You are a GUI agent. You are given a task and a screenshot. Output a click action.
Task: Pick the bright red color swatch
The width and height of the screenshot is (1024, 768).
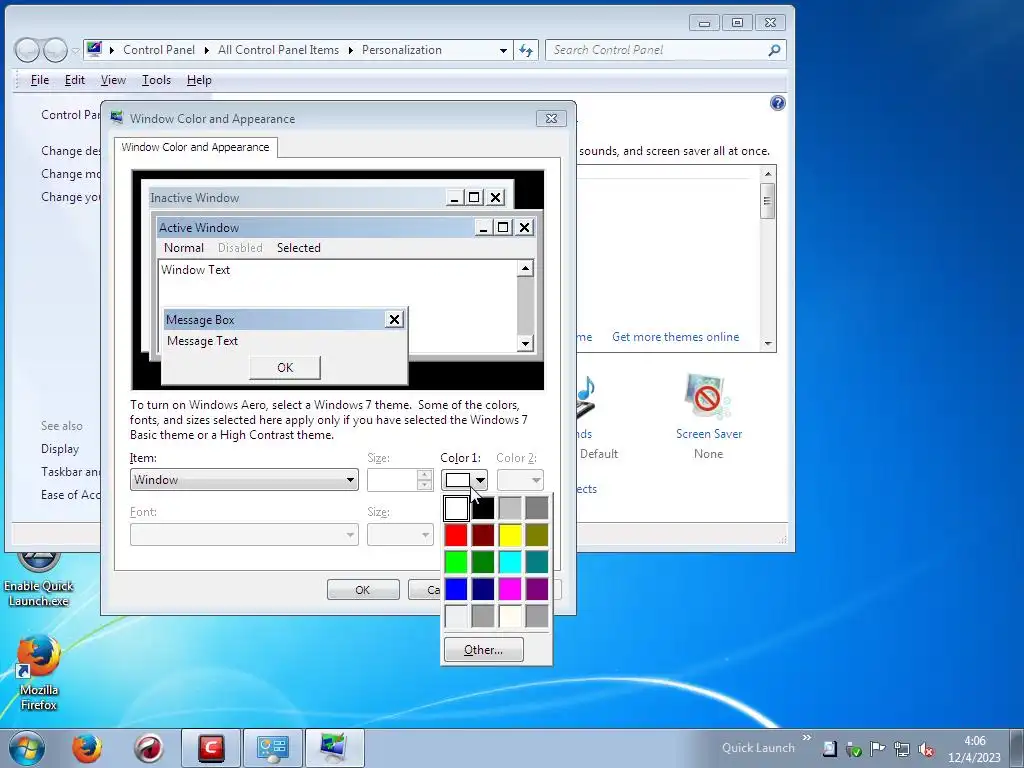pyautogui.click(x=456, y=535)
